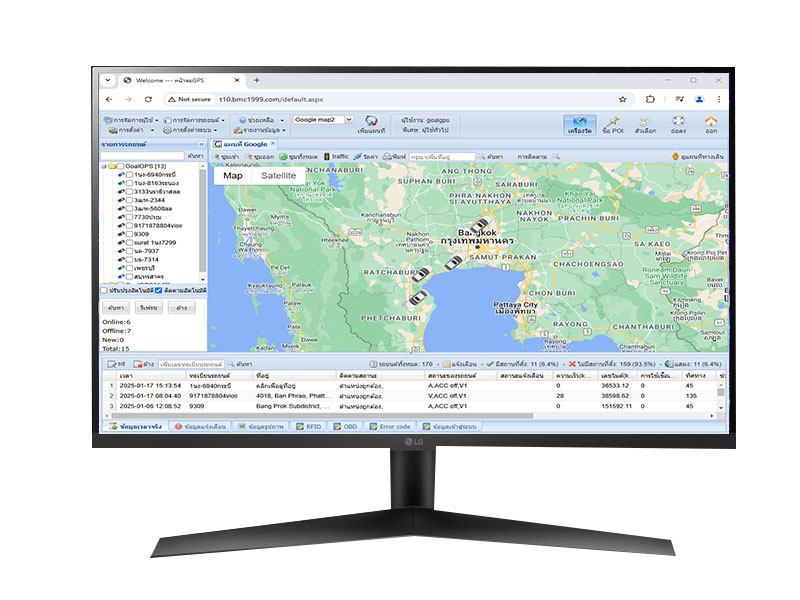The height and width of the screenshot is (600, 800).
Task: Switch to Satellite map view
Action: pos(279,176)
